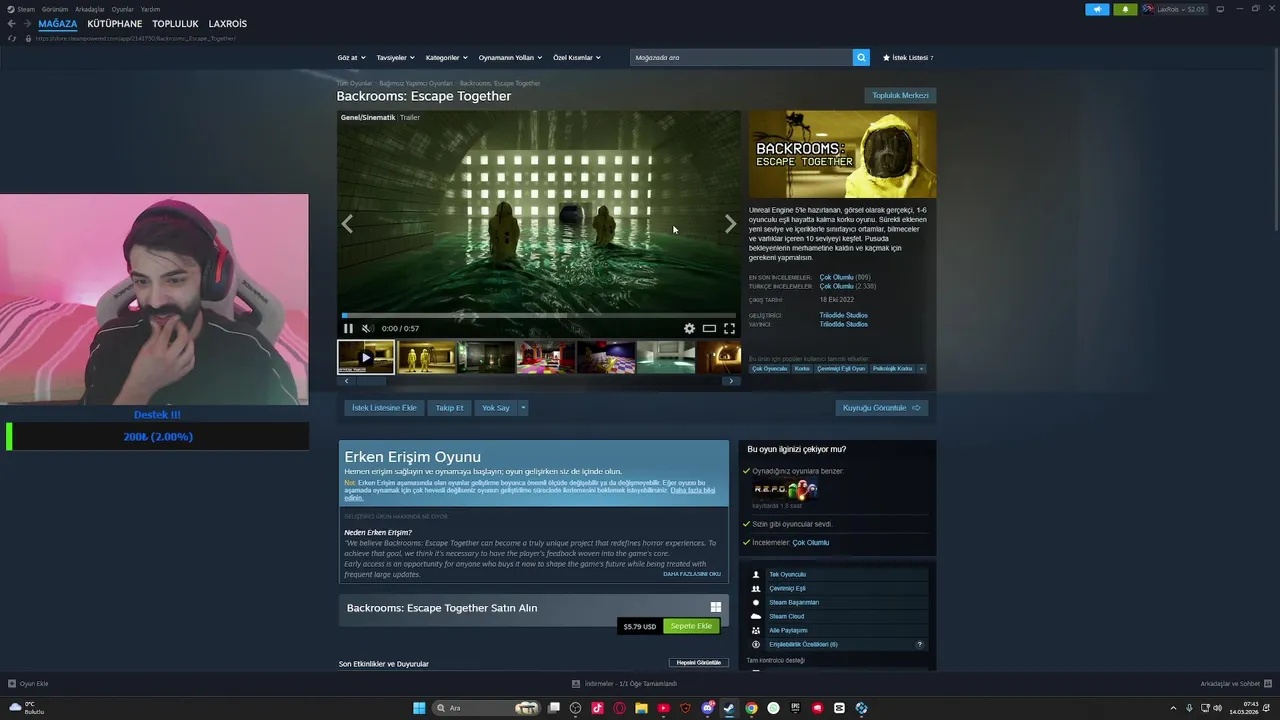This screenshot has height=720, width=1280.
Task: Open the Özel Kısımlar dropdown
Action: [577, 58]
